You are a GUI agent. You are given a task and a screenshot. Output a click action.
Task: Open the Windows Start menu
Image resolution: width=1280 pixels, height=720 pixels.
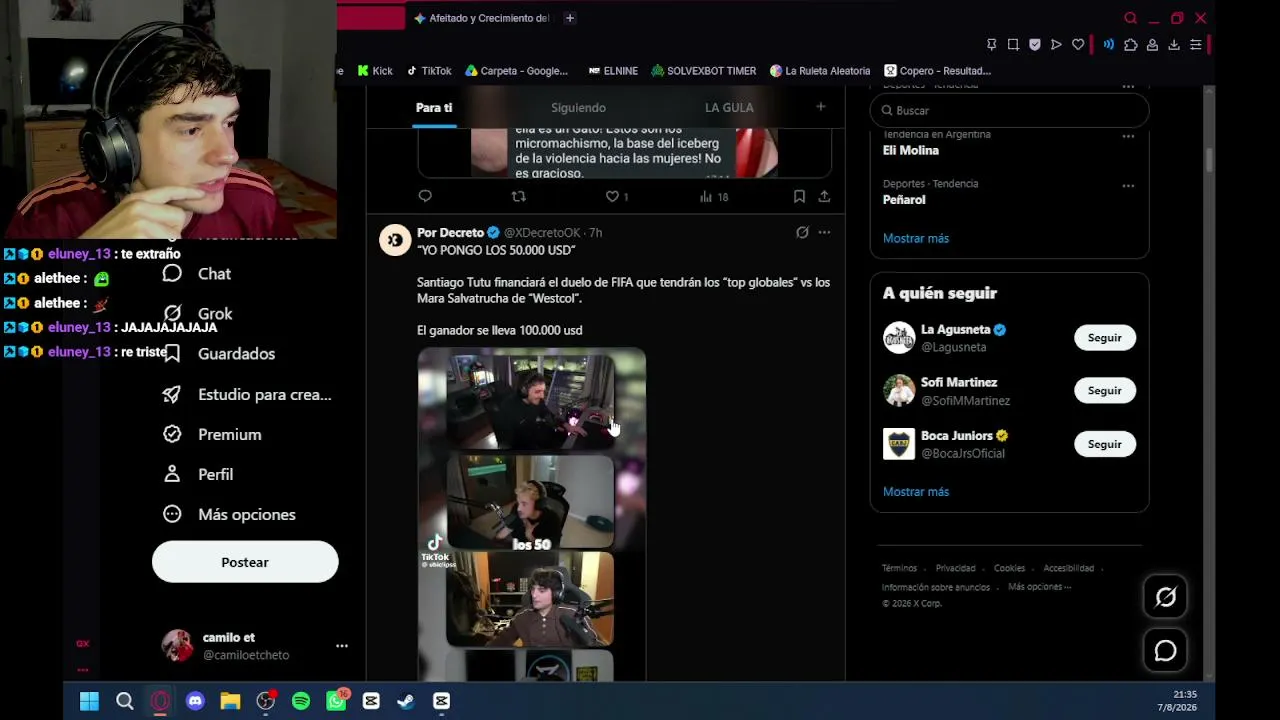point(89,701)
